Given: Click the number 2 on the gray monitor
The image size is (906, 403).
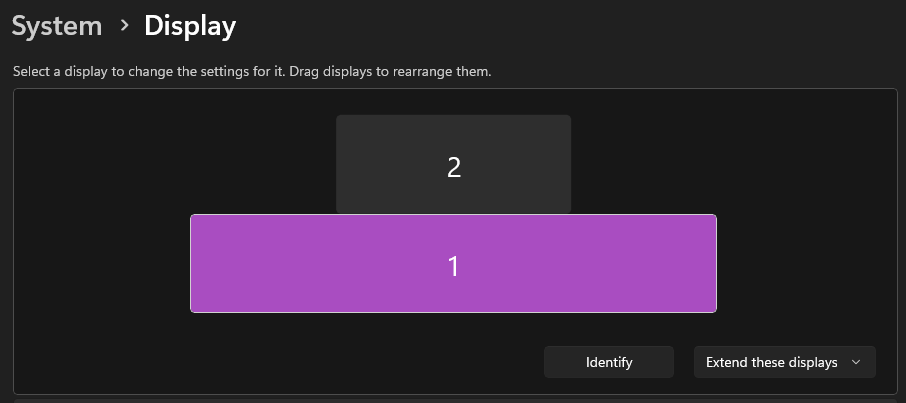Looking at the screenshot, I should (x=454, y=167).
